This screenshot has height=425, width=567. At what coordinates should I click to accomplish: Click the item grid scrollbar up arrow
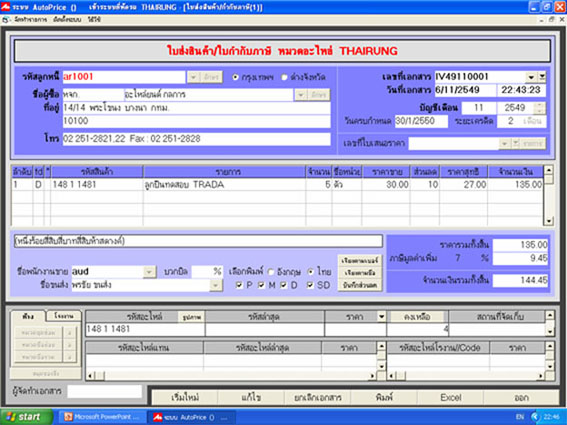pos(549,170)
